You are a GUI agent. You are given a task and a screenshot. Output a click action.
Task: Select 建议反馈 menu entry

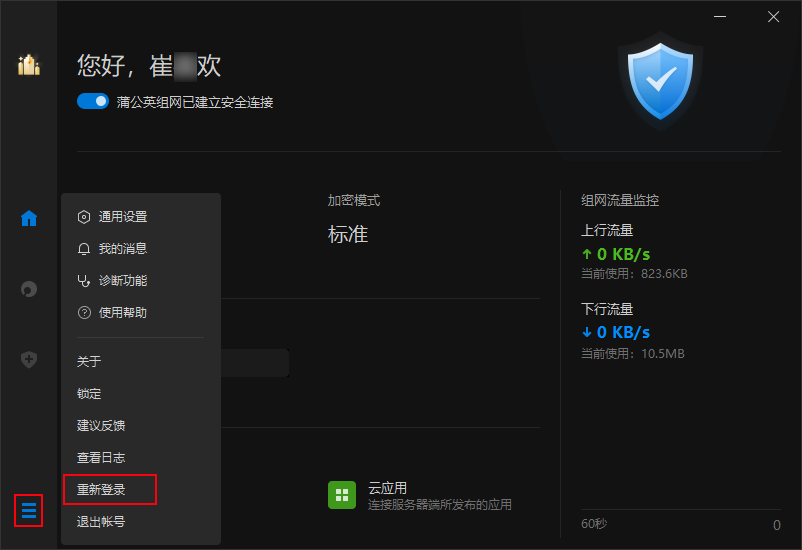click(x=101, y=426)
